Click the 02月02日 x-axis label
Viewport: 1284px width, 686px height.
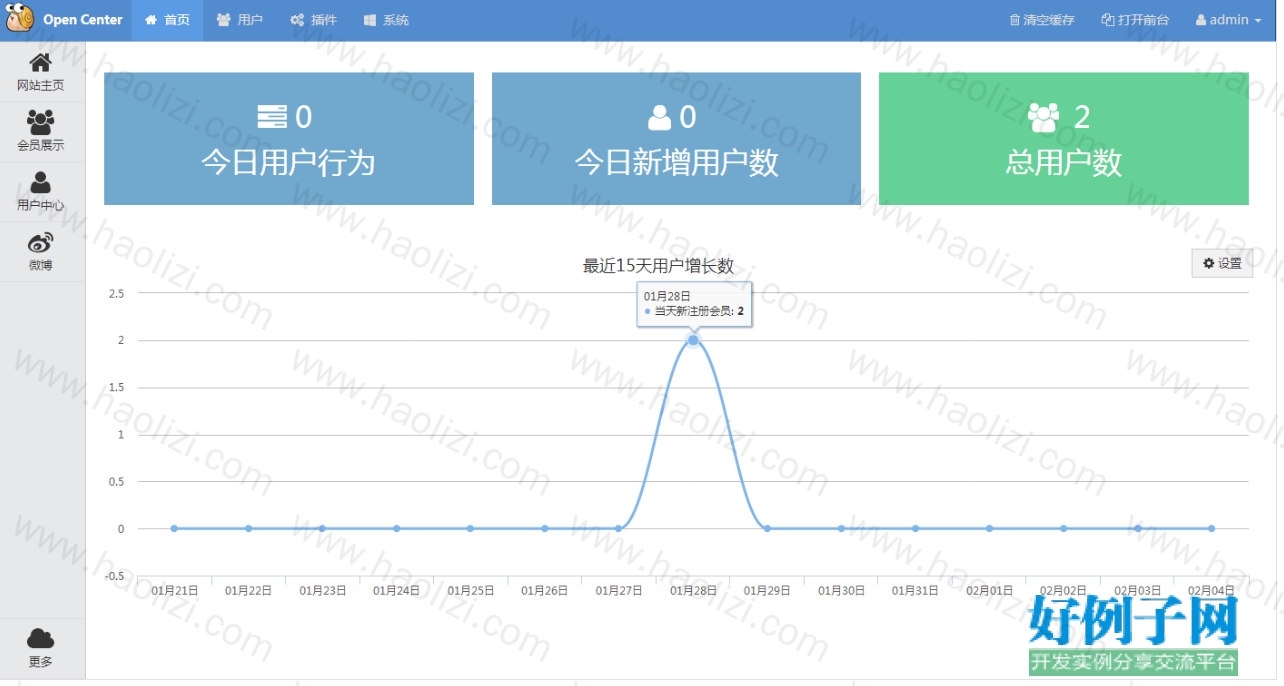pos(1063,591)
